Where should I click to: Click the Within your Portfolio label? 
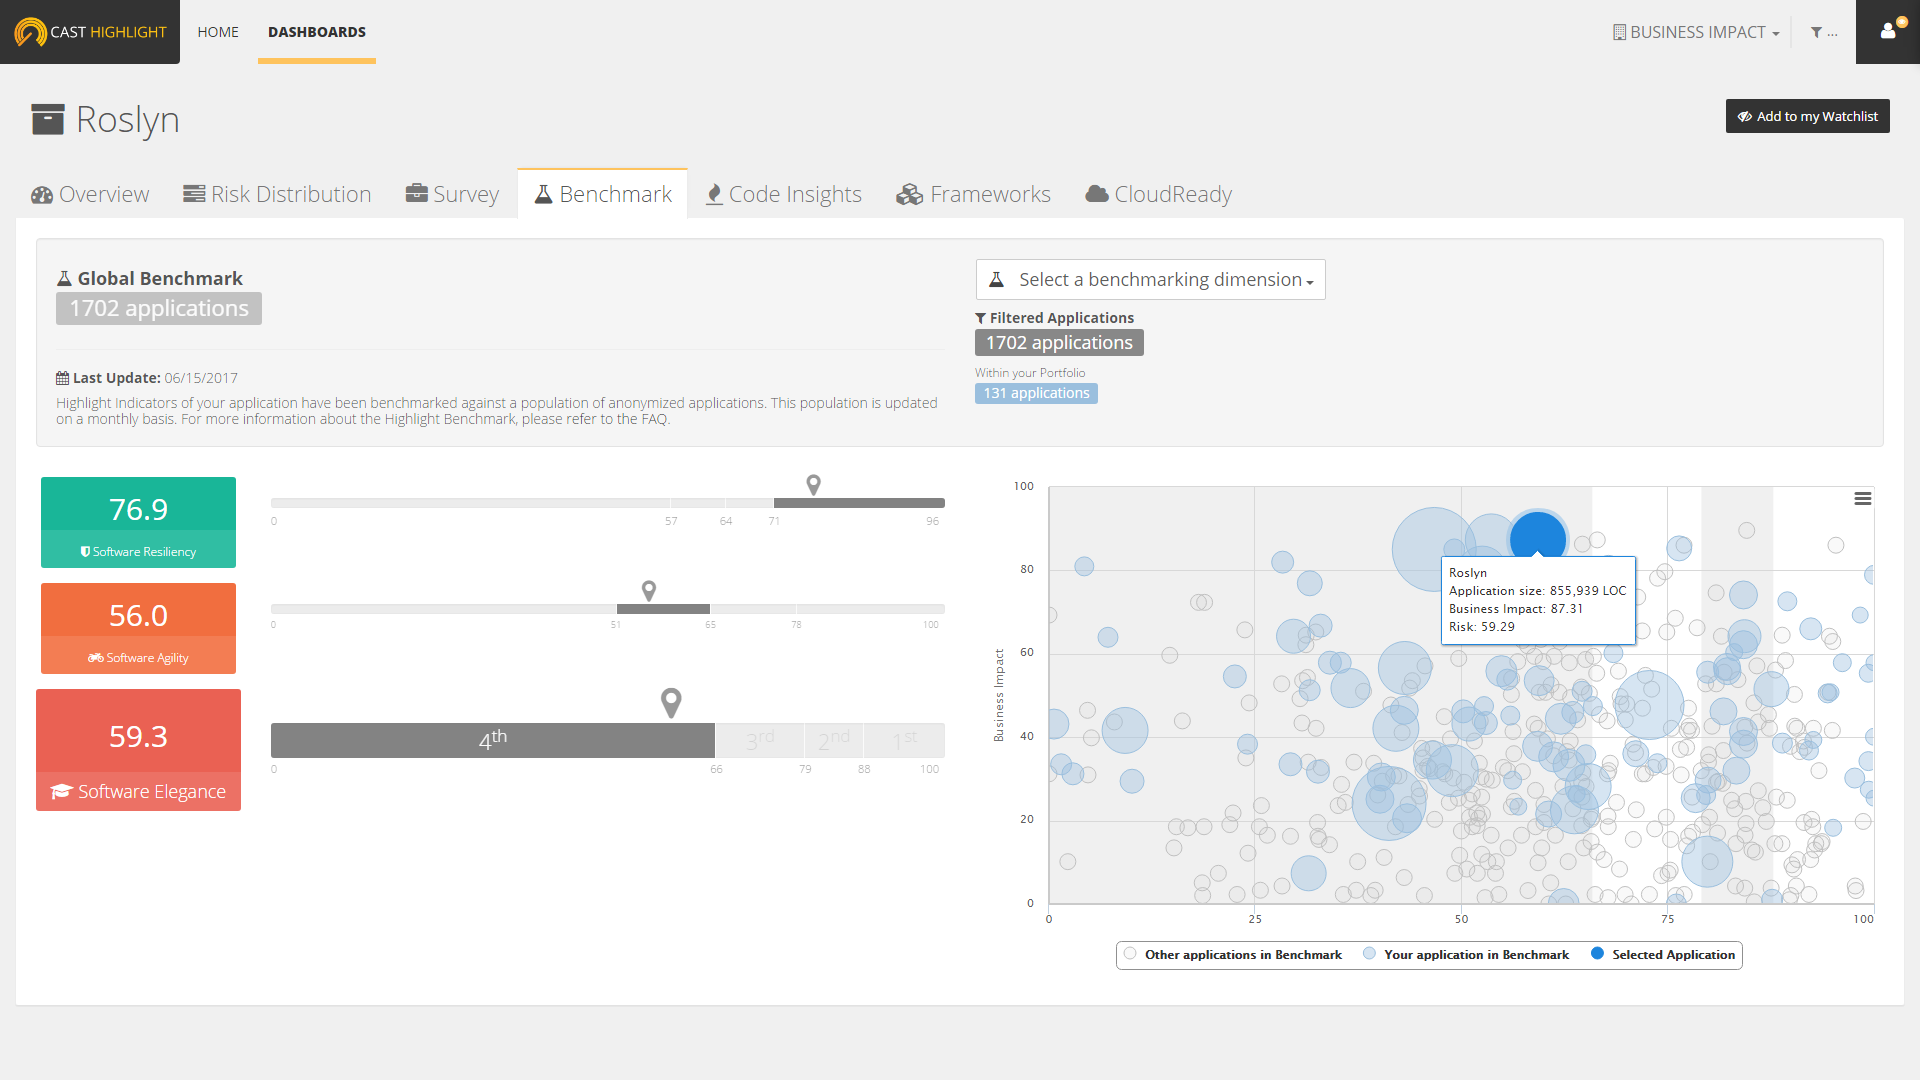click(1030, 373)
